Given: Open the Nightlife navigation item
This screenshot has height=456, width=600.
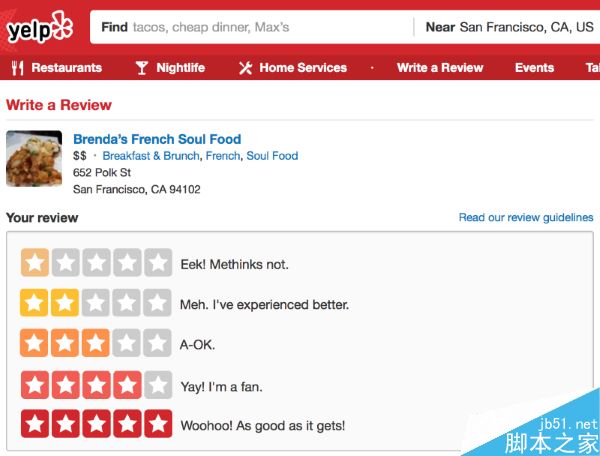Looking at the screenshot, I should (x=180, y=68).
